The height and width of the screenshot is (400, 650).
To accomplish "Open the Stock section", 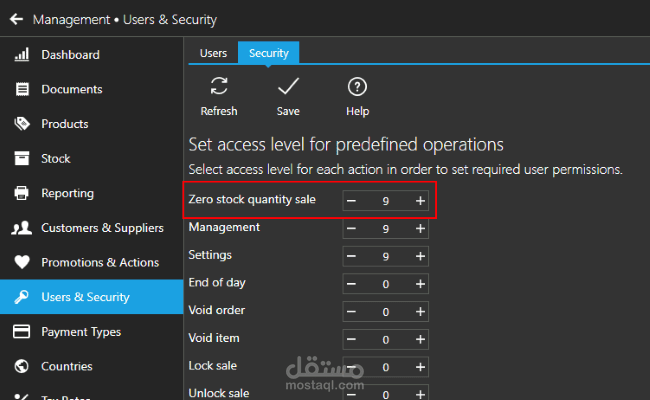I will point(55,158).
